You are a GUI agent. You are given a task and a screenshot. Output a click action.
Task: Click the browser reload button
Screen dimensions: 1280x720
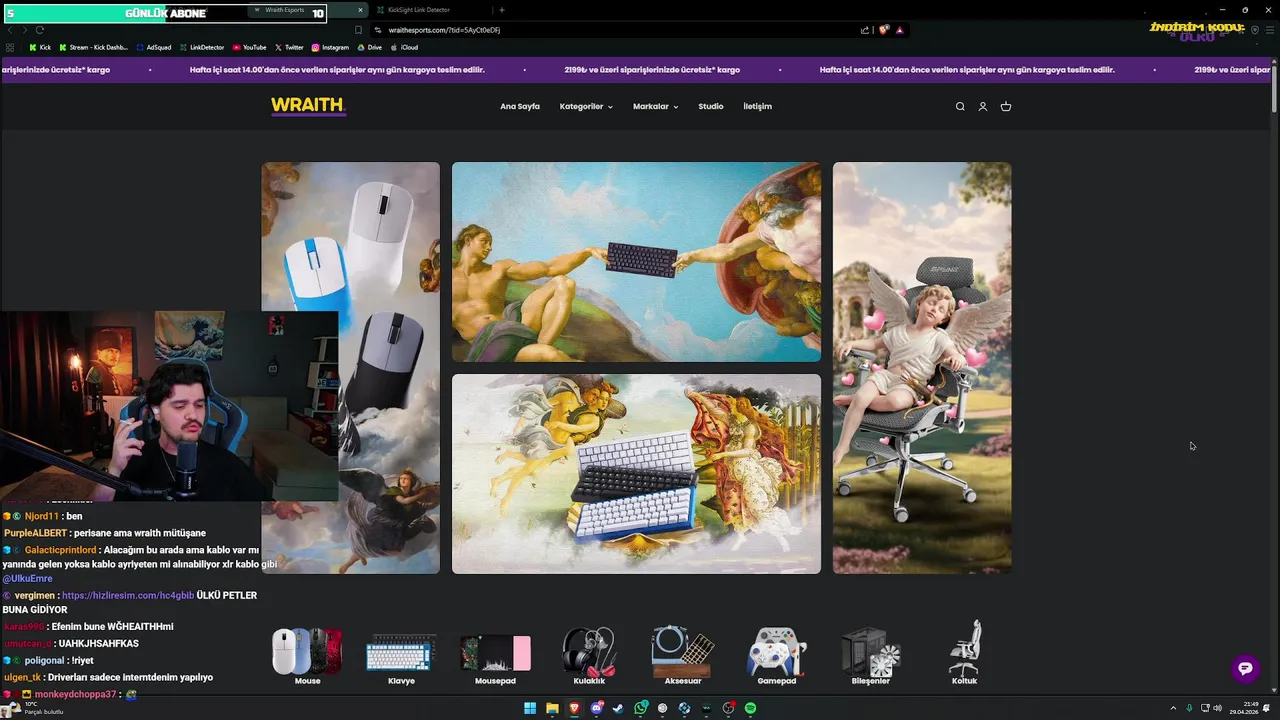point(41,30)
